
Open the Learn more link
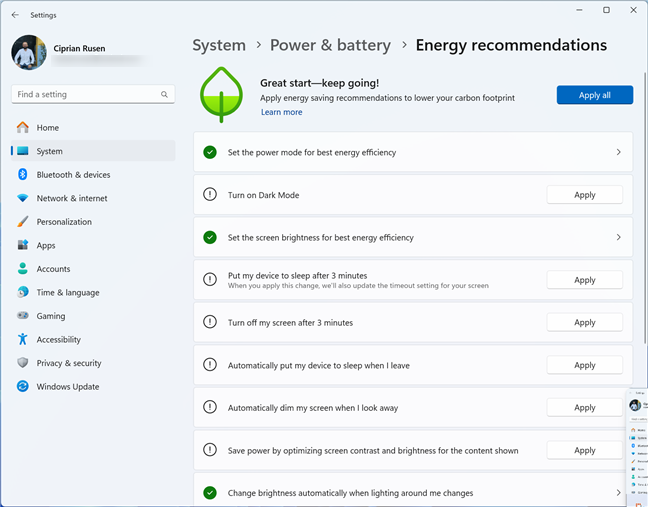(x=281, y=112)
